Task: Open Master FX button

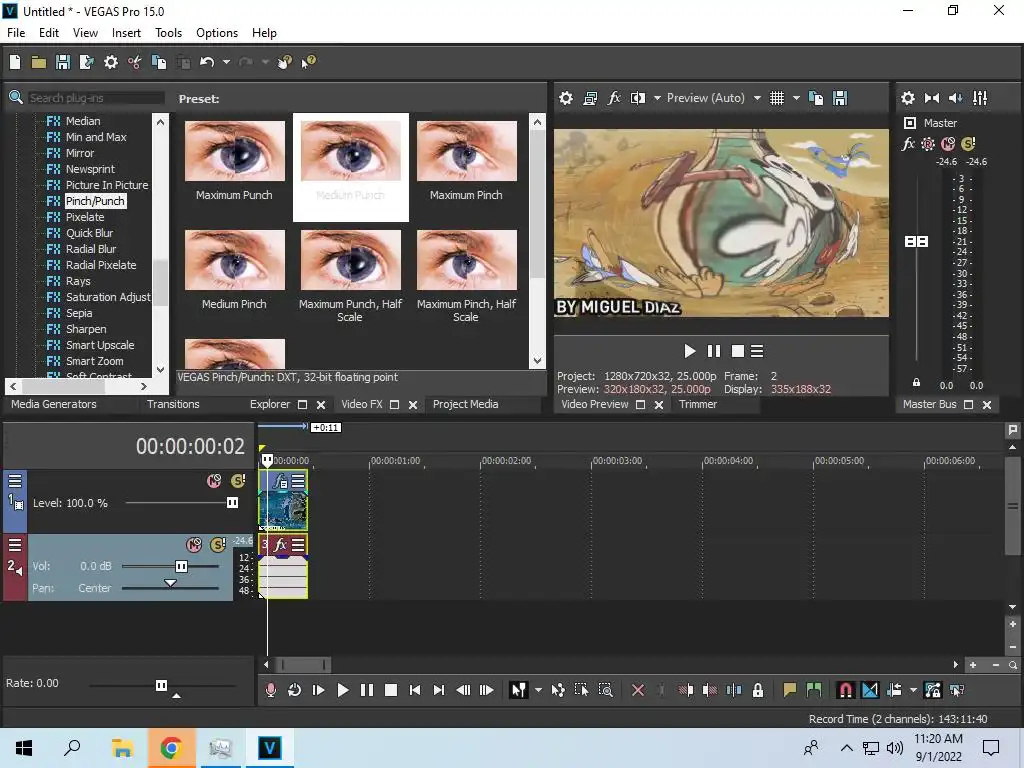Action: tap(908, 144)
